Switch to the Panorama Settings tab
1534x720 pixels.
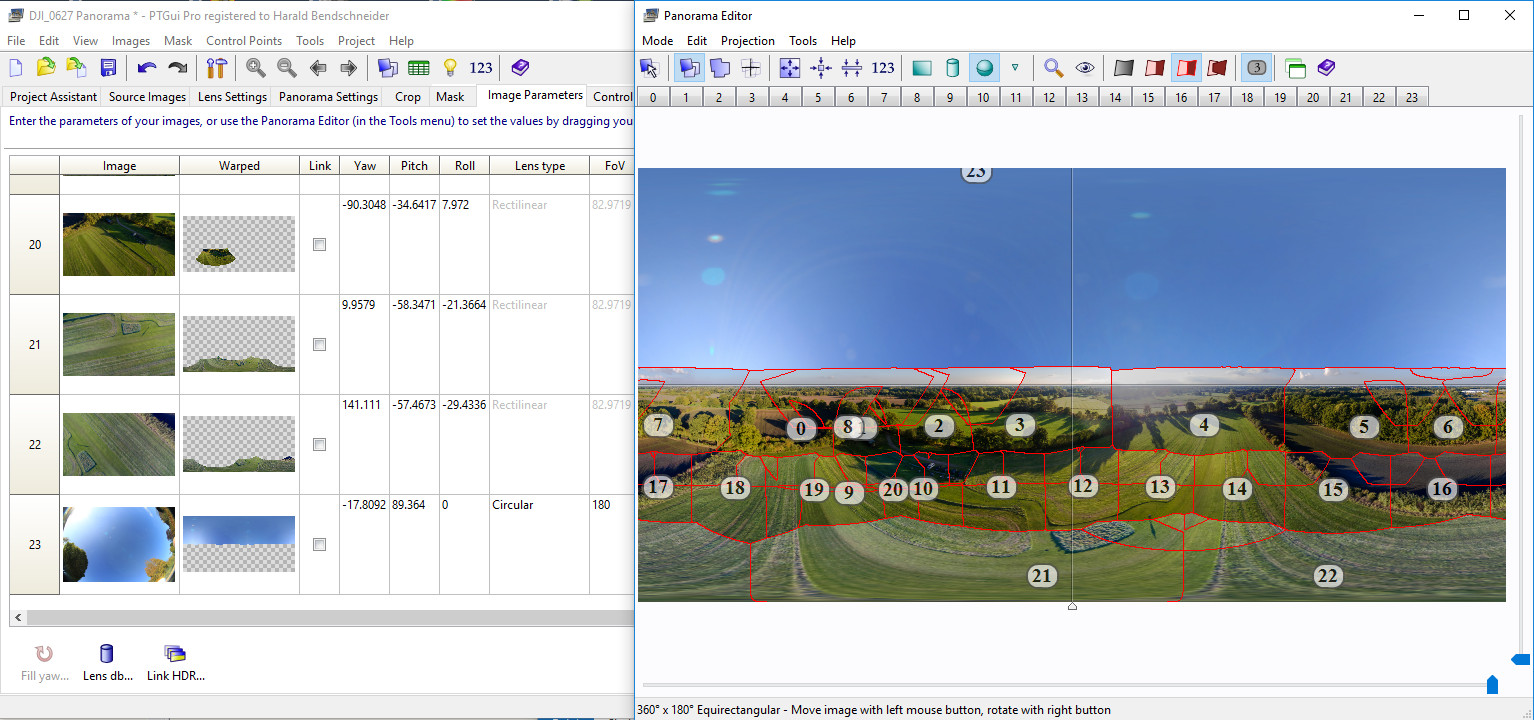tap(328, 97)
